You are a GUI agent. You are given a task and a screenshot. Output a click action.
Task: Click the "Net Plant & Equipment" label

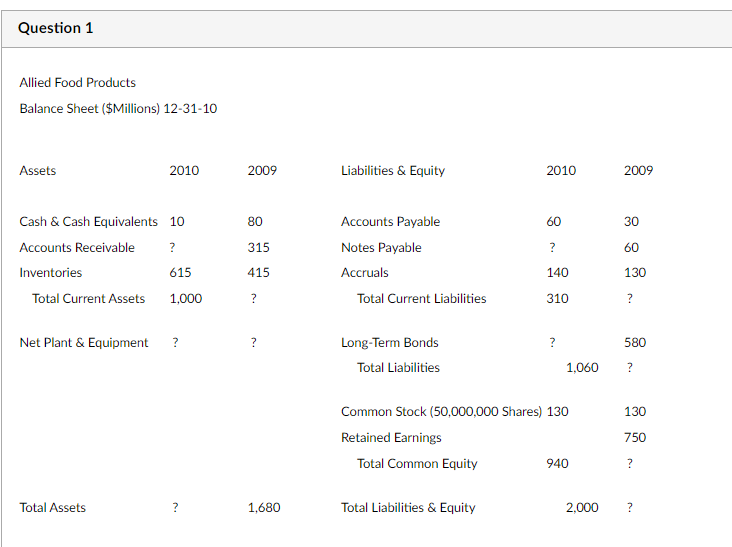point(84,343)
